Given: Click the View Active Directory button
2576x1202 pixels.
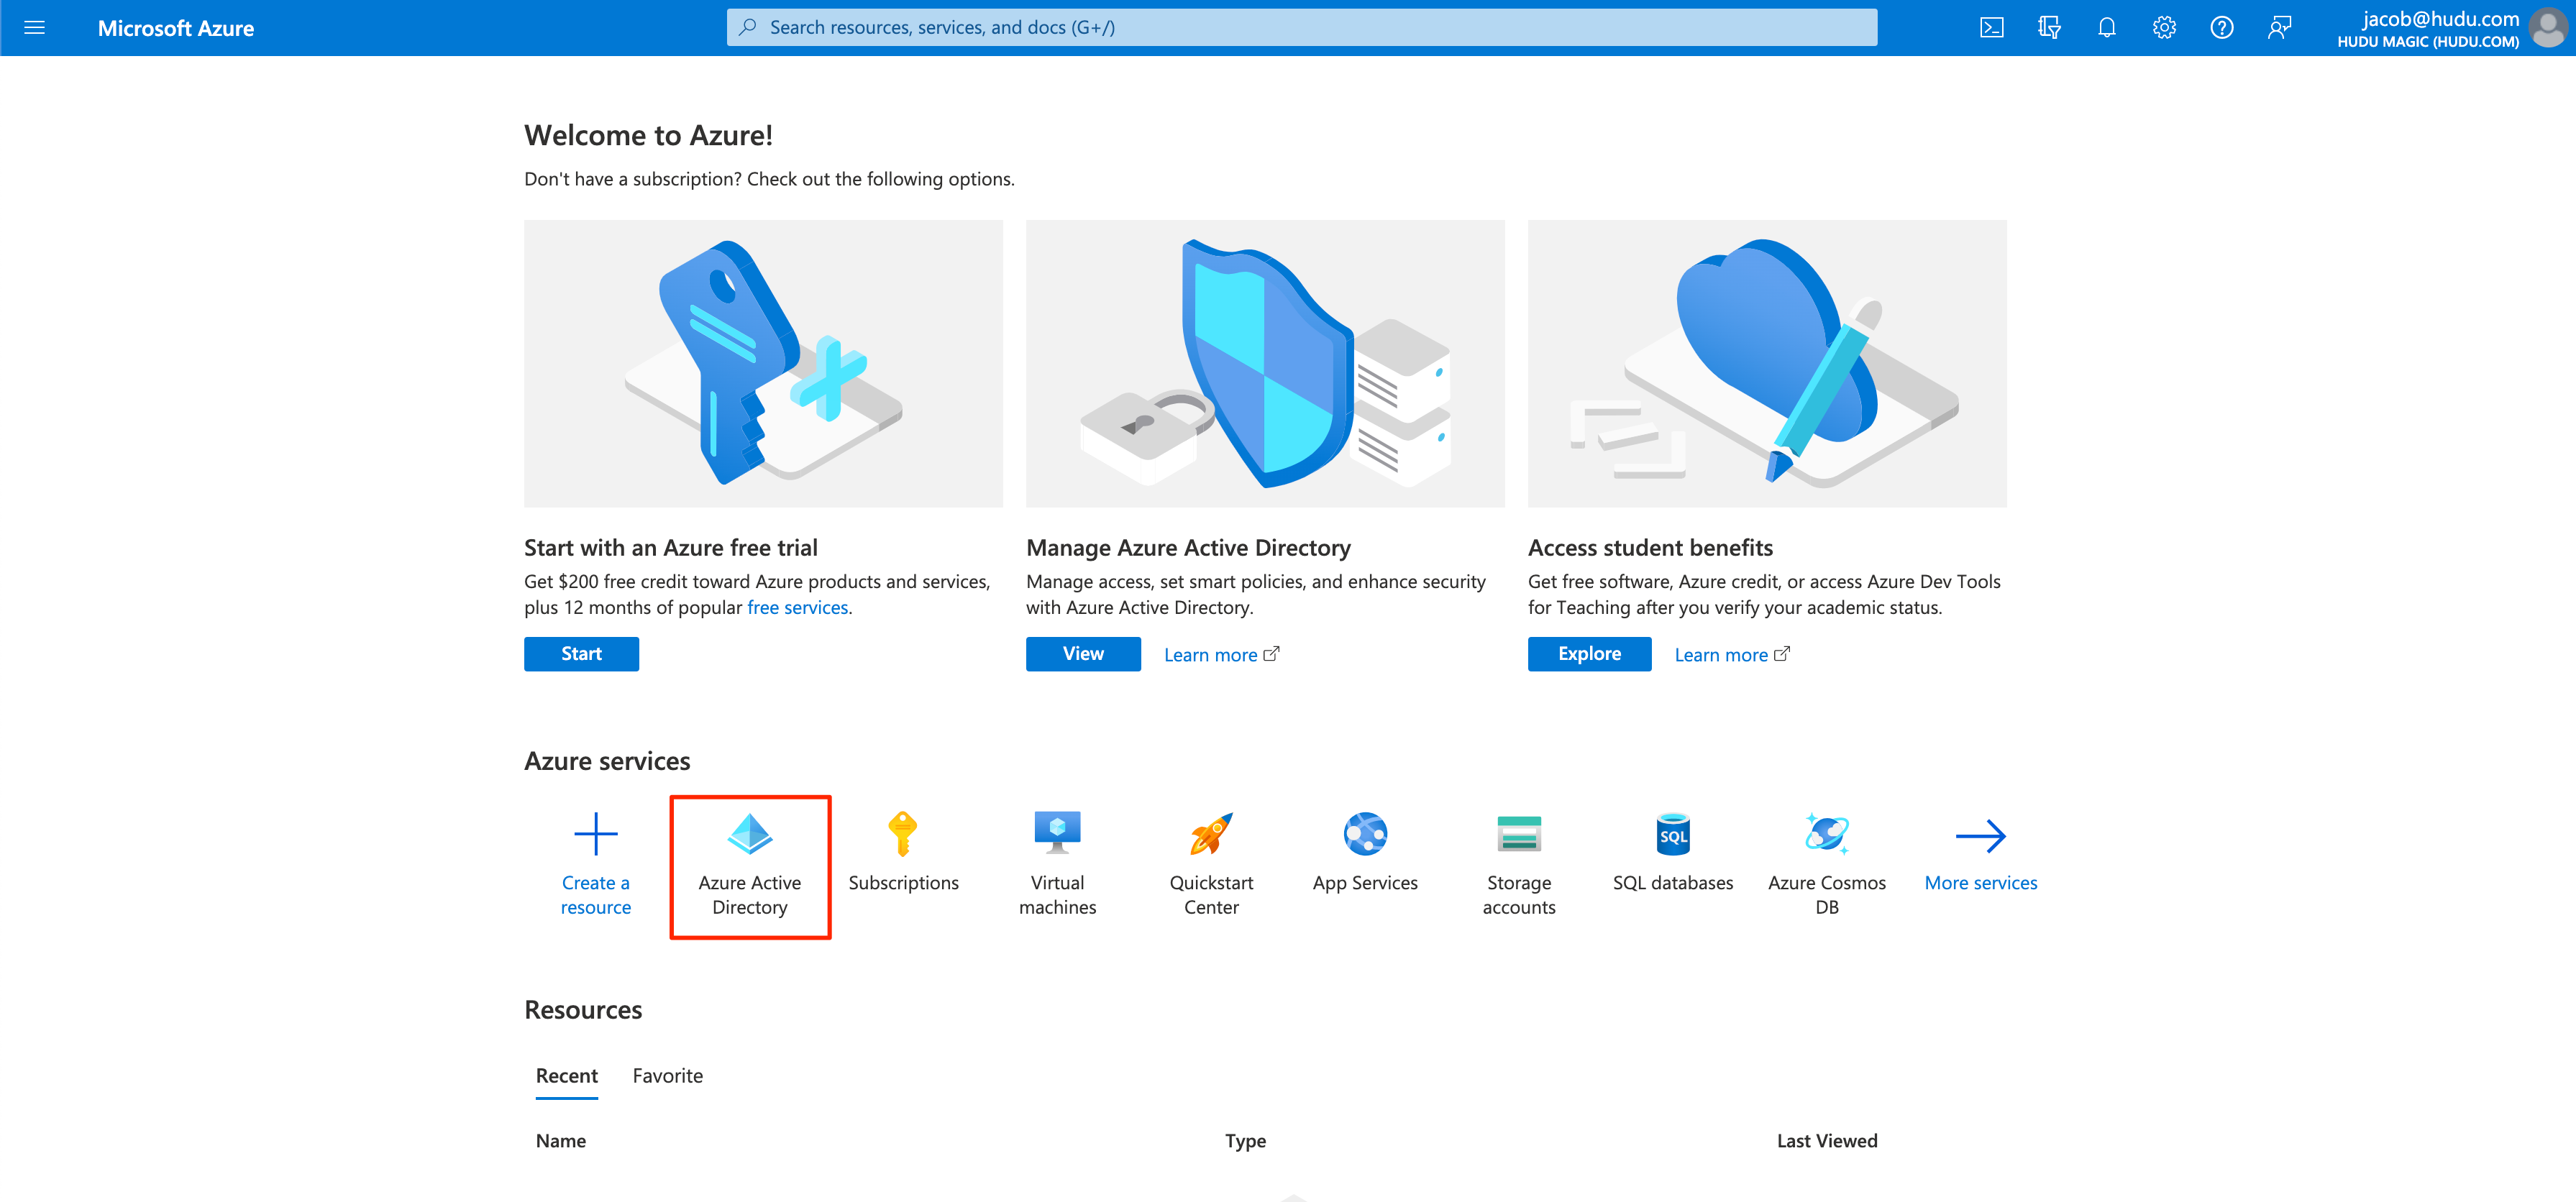Looking at the screenshot, I should coord(1083,654).
